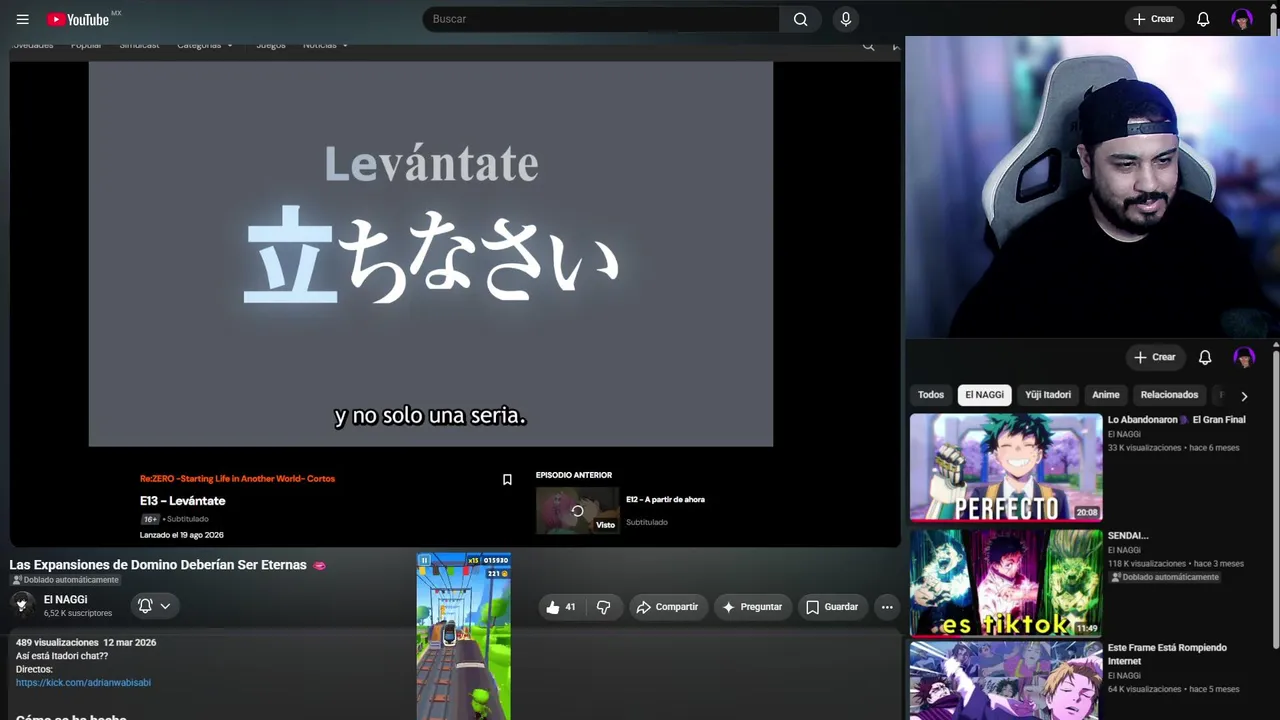
Task: Select the Yūji Itadori filter chip
Action: (x=1048, y=395)
